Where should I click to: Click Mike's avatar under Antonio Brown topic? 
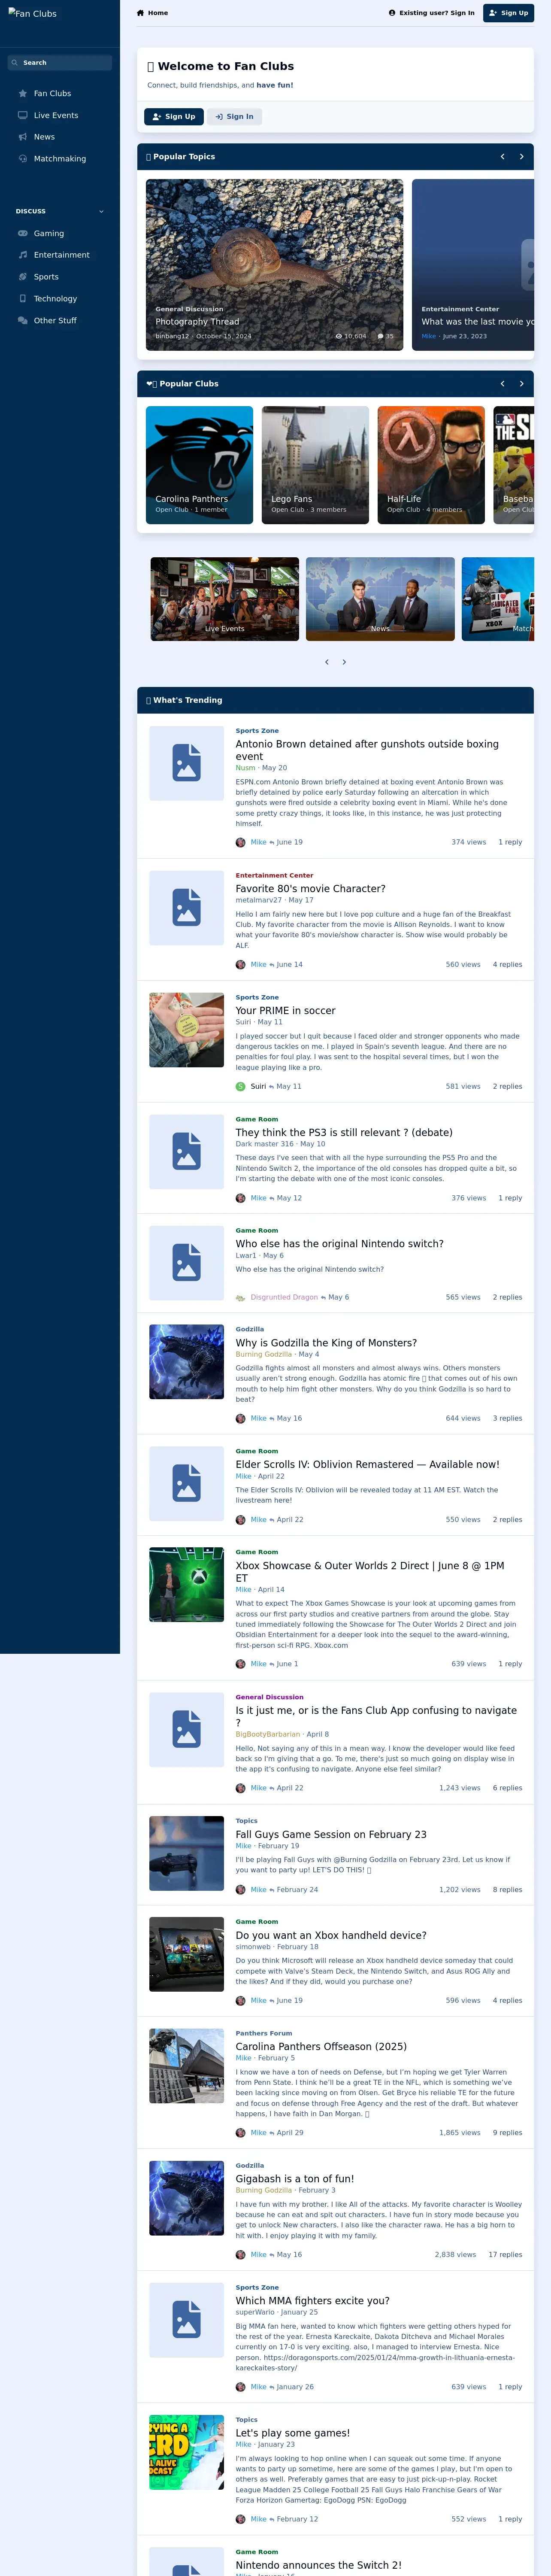240,842
